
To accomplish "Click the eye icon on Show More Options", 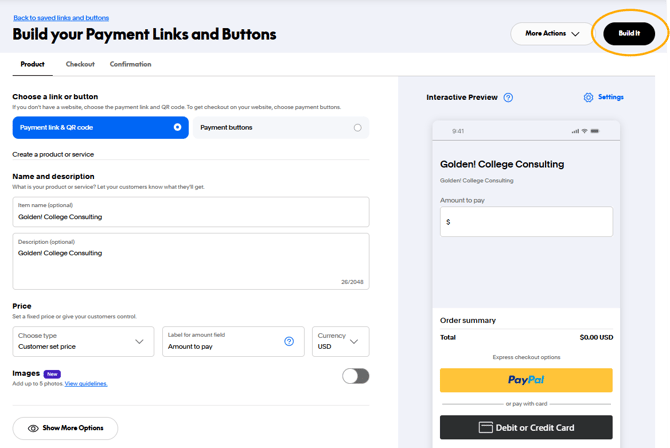I will [33, 428].
